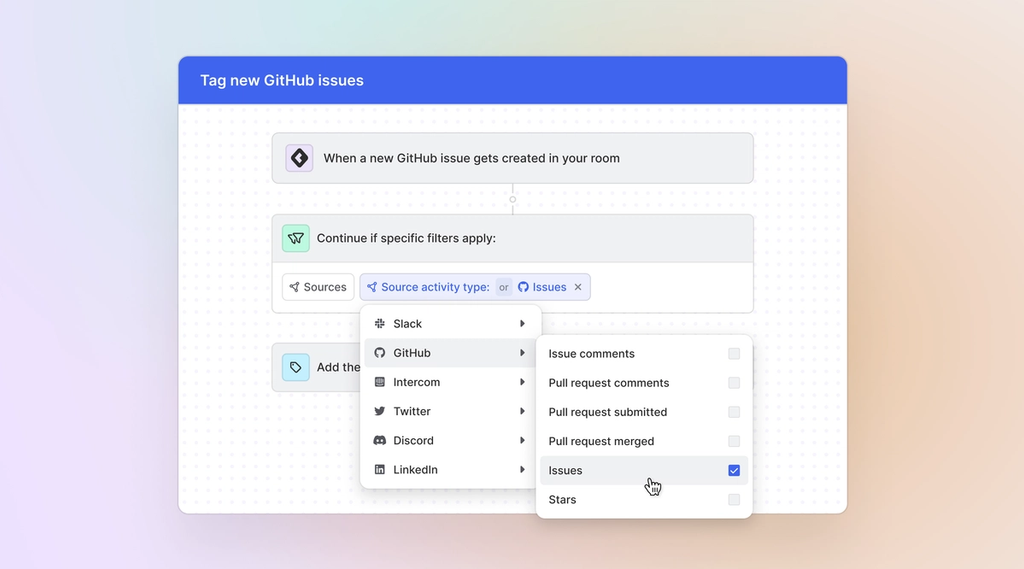Click 'Stars' option text
This screenshot has width=1024, height=569.
[562, 500]
